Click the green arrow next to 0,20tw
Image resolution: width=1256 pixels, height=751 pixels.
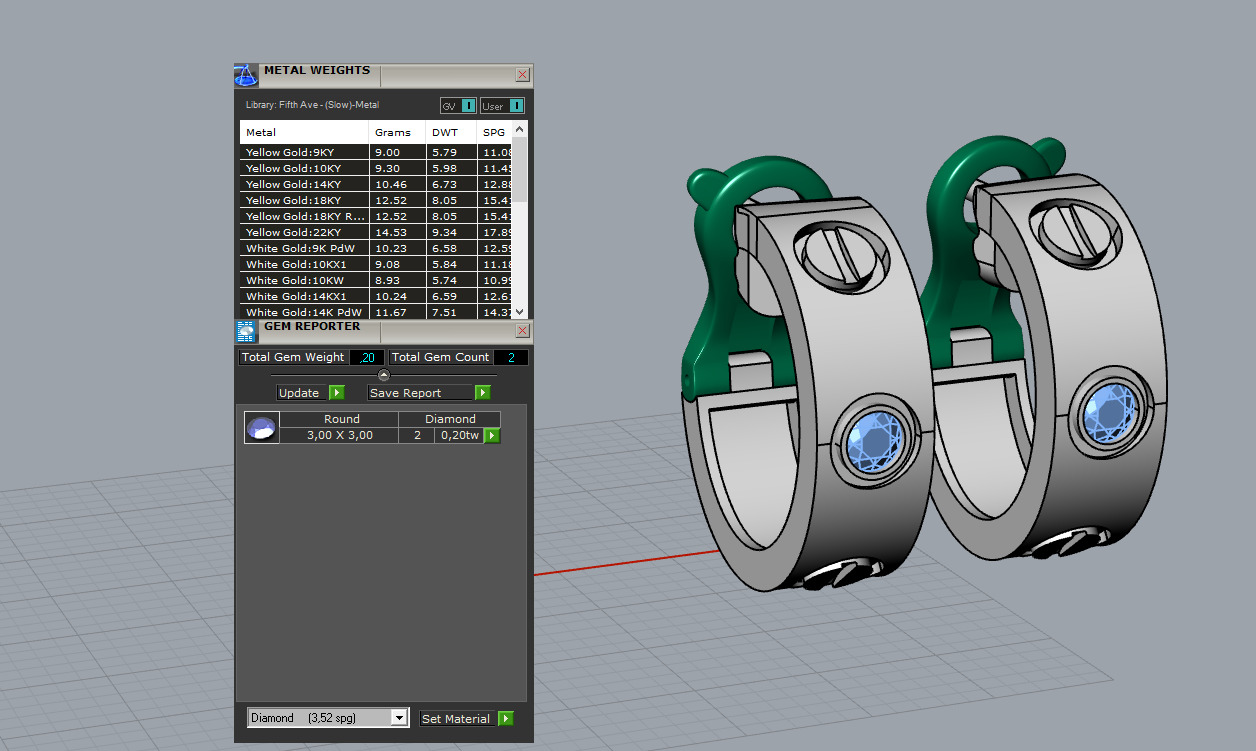pos(492,435)
